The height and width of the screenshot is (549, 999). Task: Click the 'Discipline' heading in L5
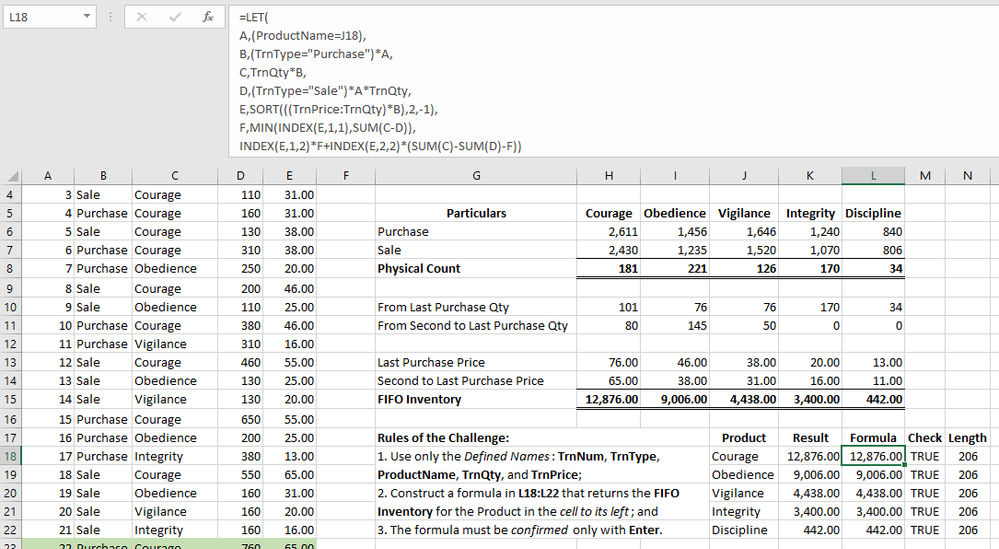pos(873,213)
